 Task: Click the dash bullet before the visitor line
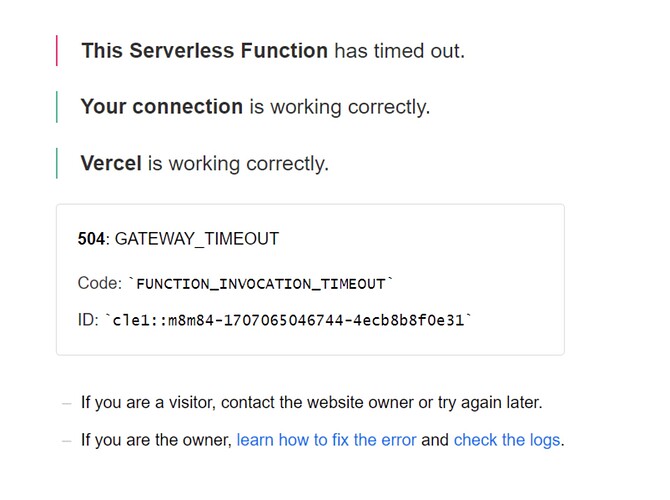coord(67,402)
